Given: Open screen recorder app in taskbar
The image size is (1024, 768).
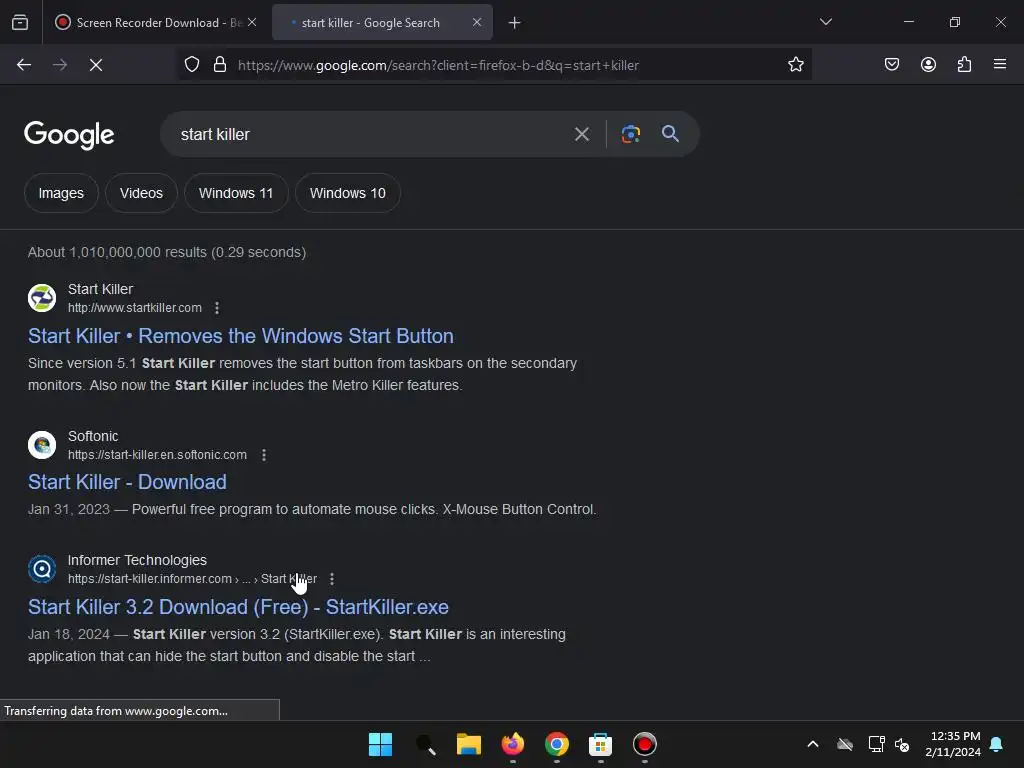Looking at the screenshot, I should [645, 744].
